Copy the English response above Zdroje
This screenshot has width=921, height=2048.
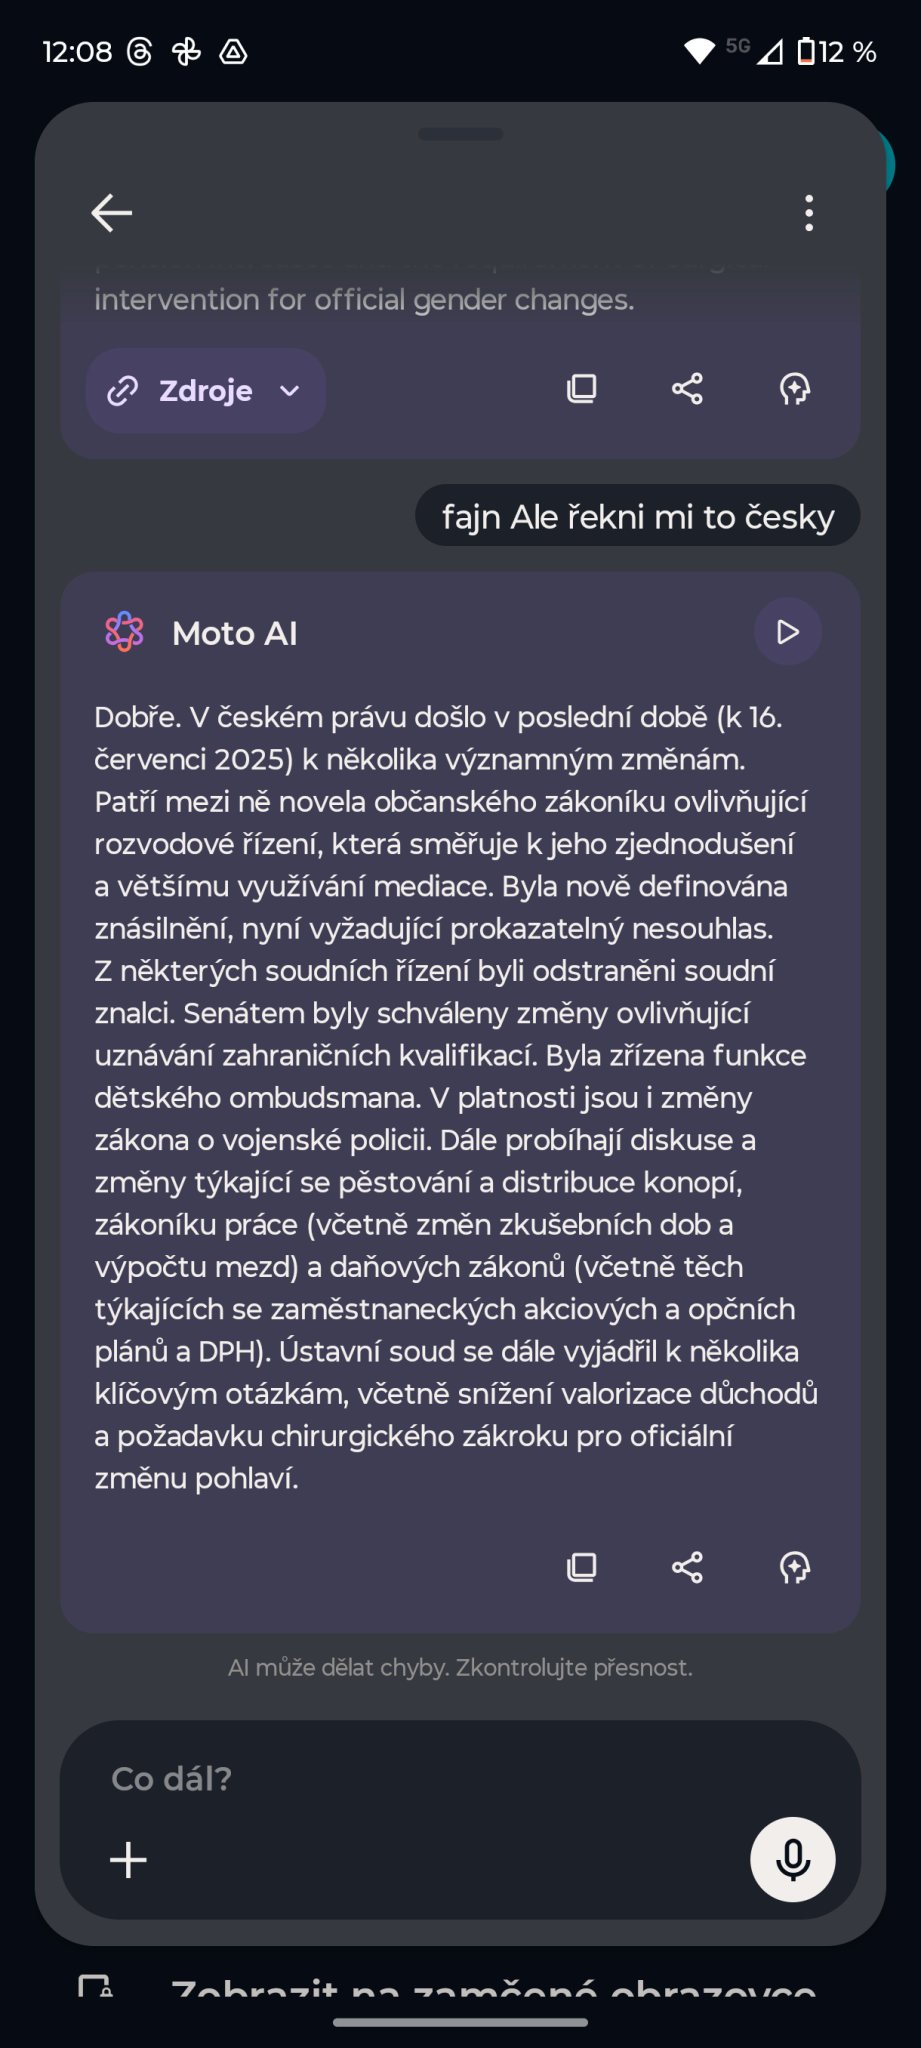[x=582, y=389]
